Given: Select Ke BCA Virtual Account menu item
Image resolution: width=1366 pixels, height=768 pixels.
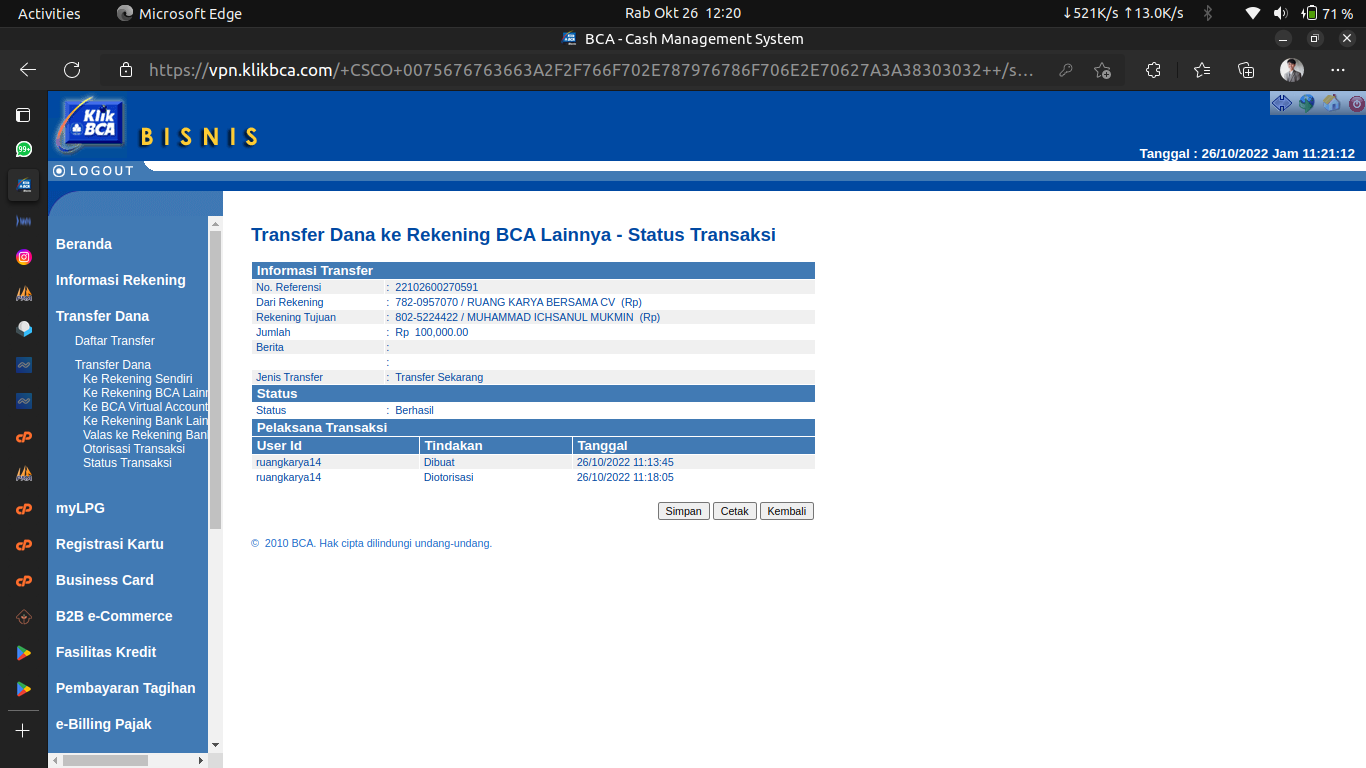Looking at the screenshot, I should (145, 407).
